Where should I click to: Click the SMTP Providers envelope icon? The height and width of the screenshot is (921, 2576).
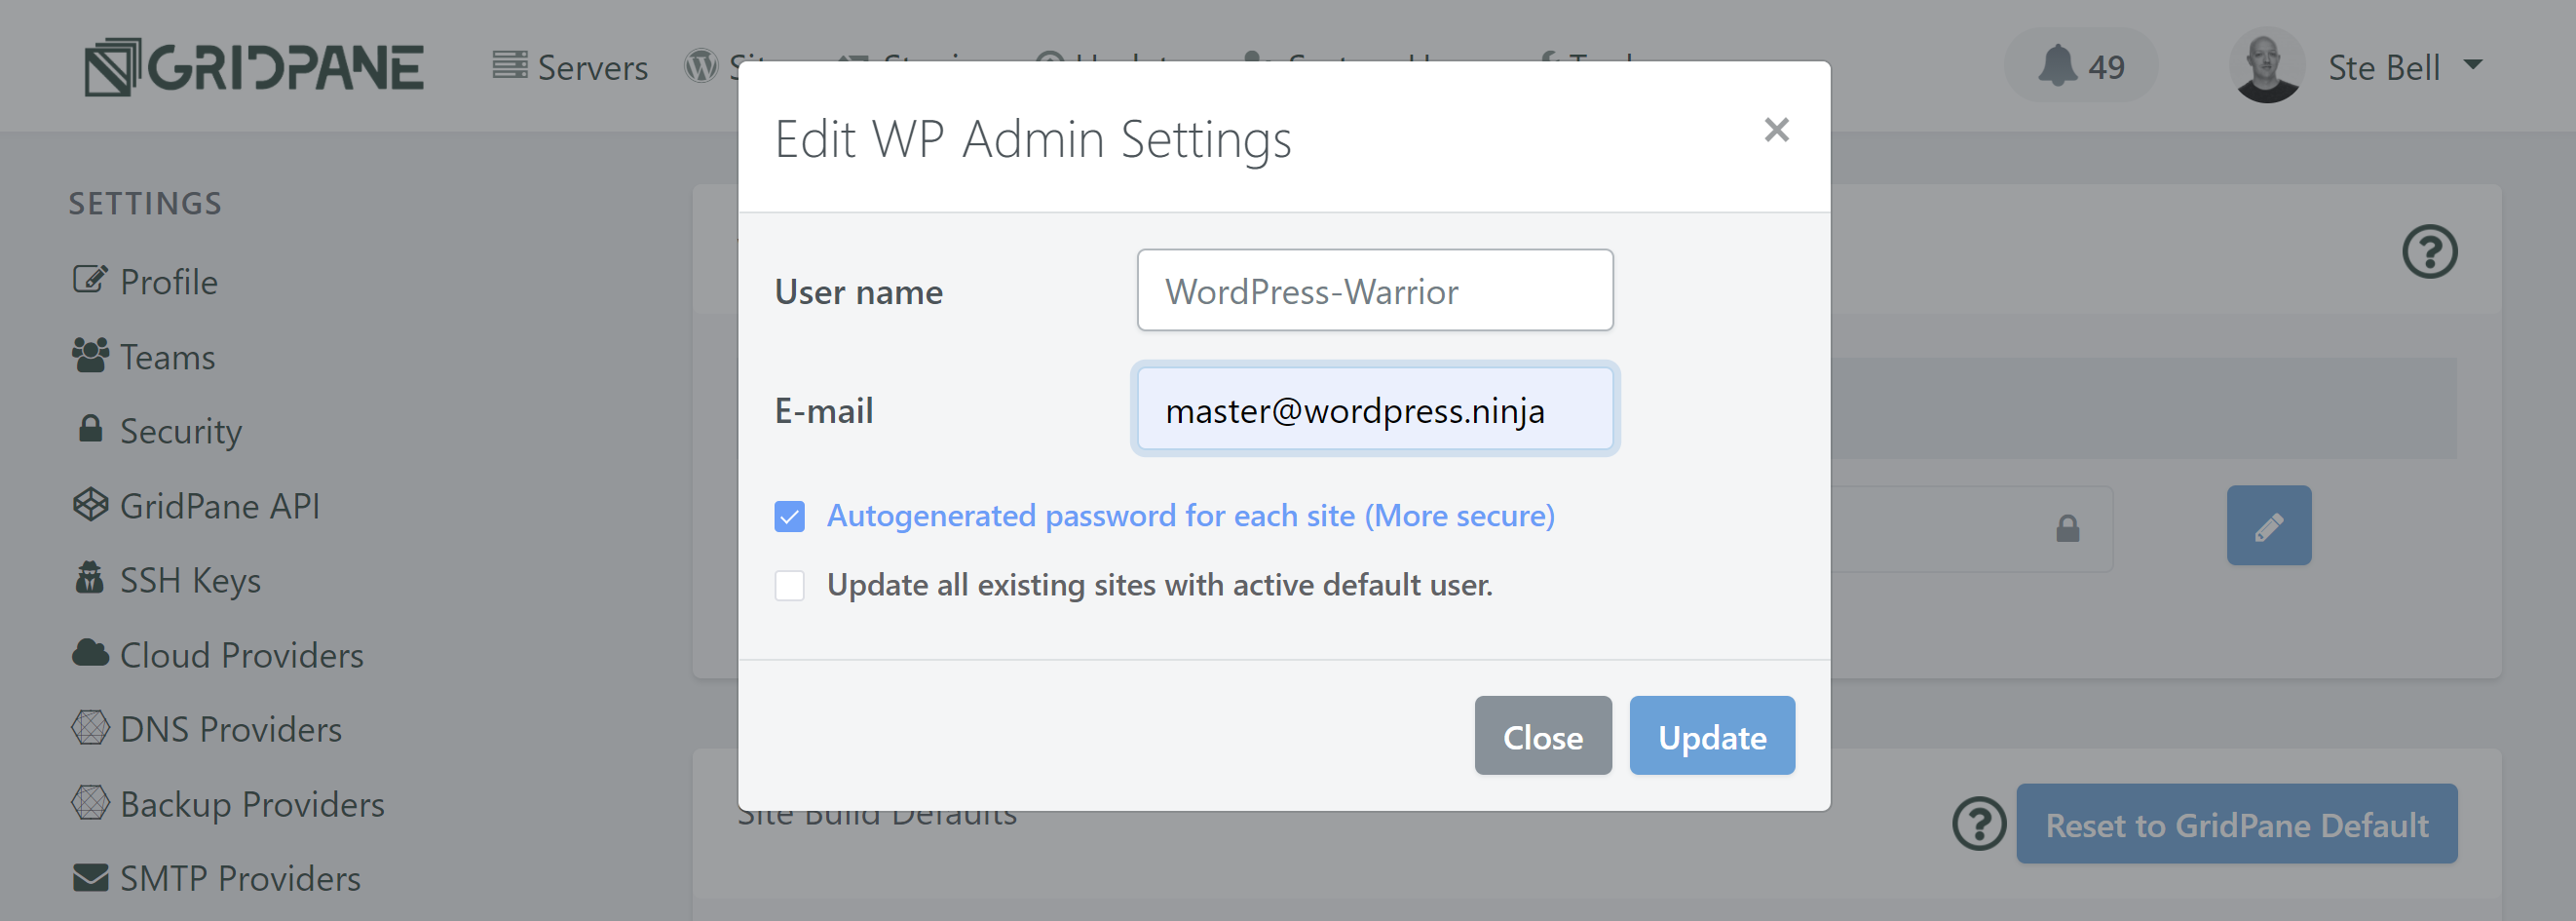(90, 877)
